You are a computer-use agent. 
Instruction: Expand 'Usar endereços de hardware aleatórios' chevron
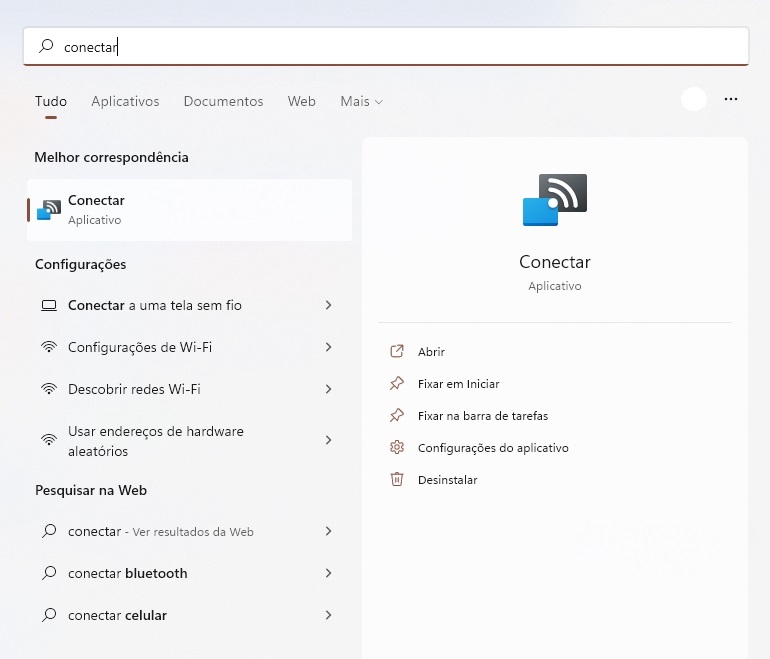point(329,439)
